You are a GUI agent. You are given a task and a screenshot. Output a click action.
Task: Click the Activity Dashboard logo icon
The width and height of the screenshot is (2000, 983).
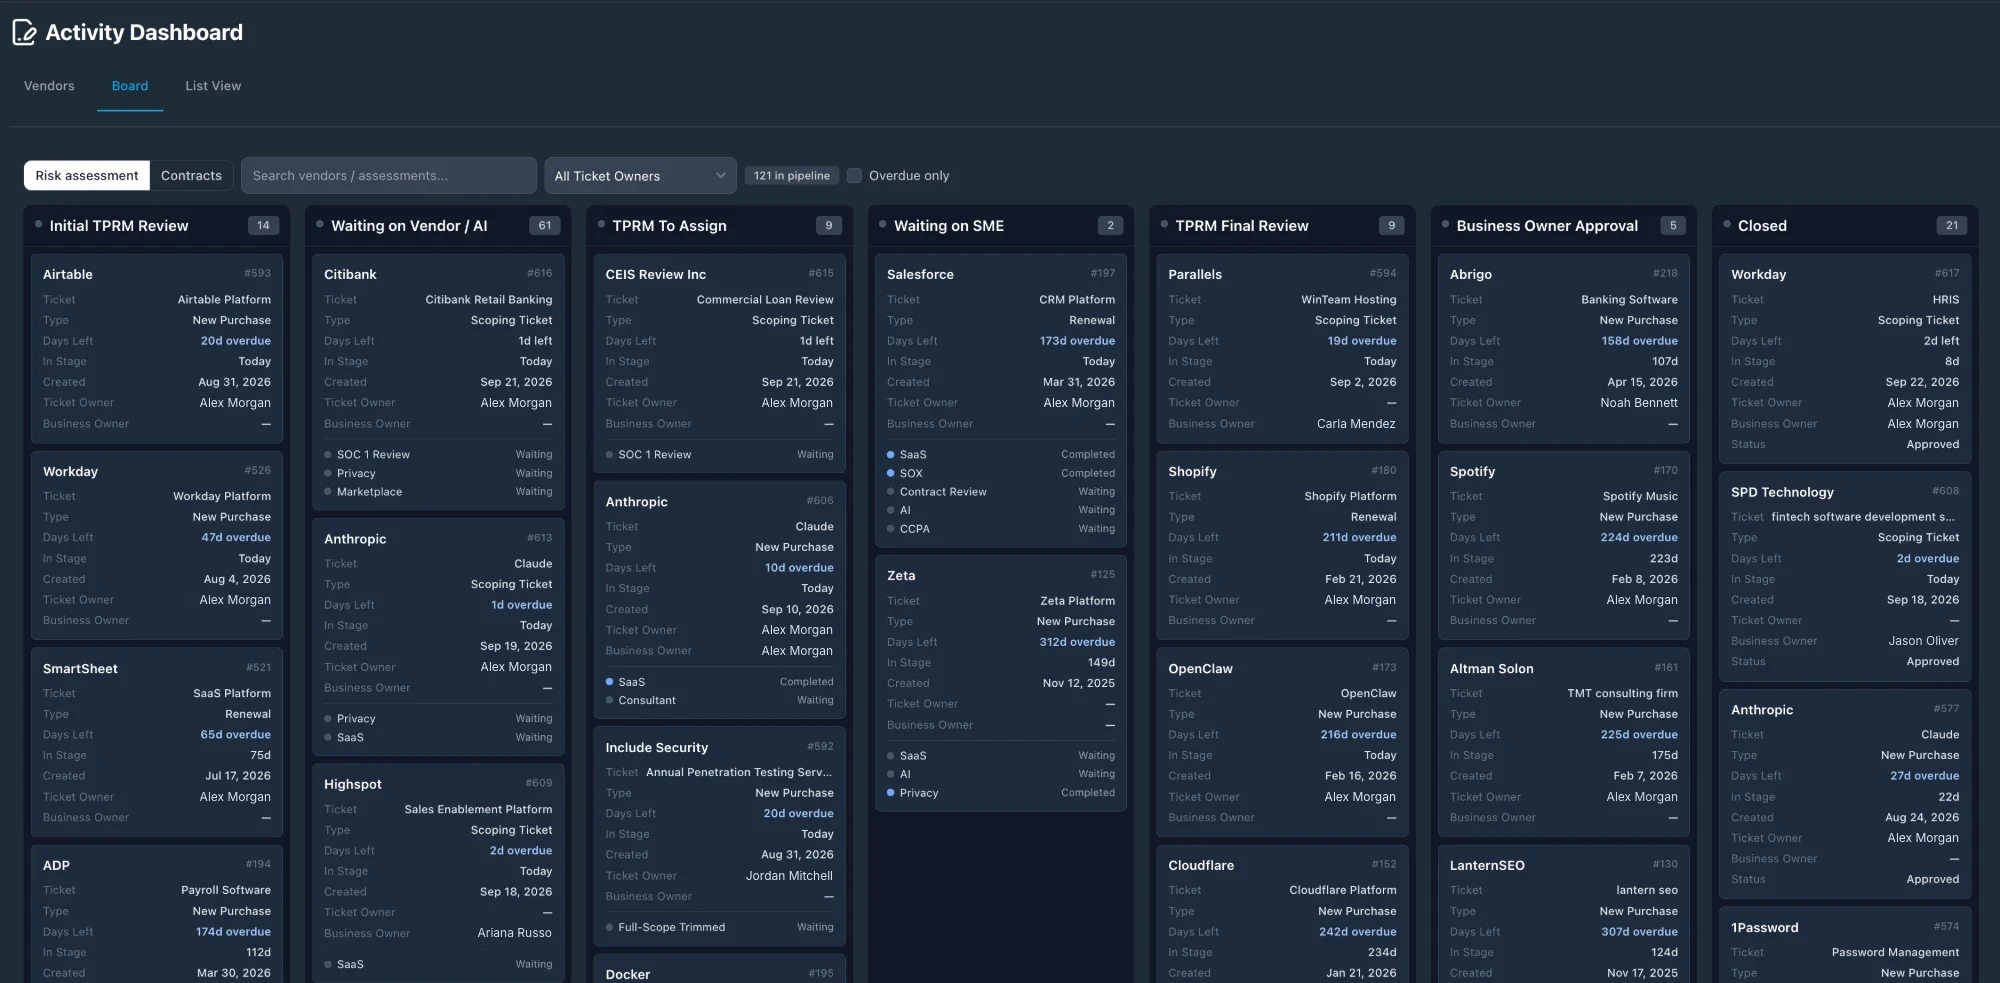tap(25, 33)
